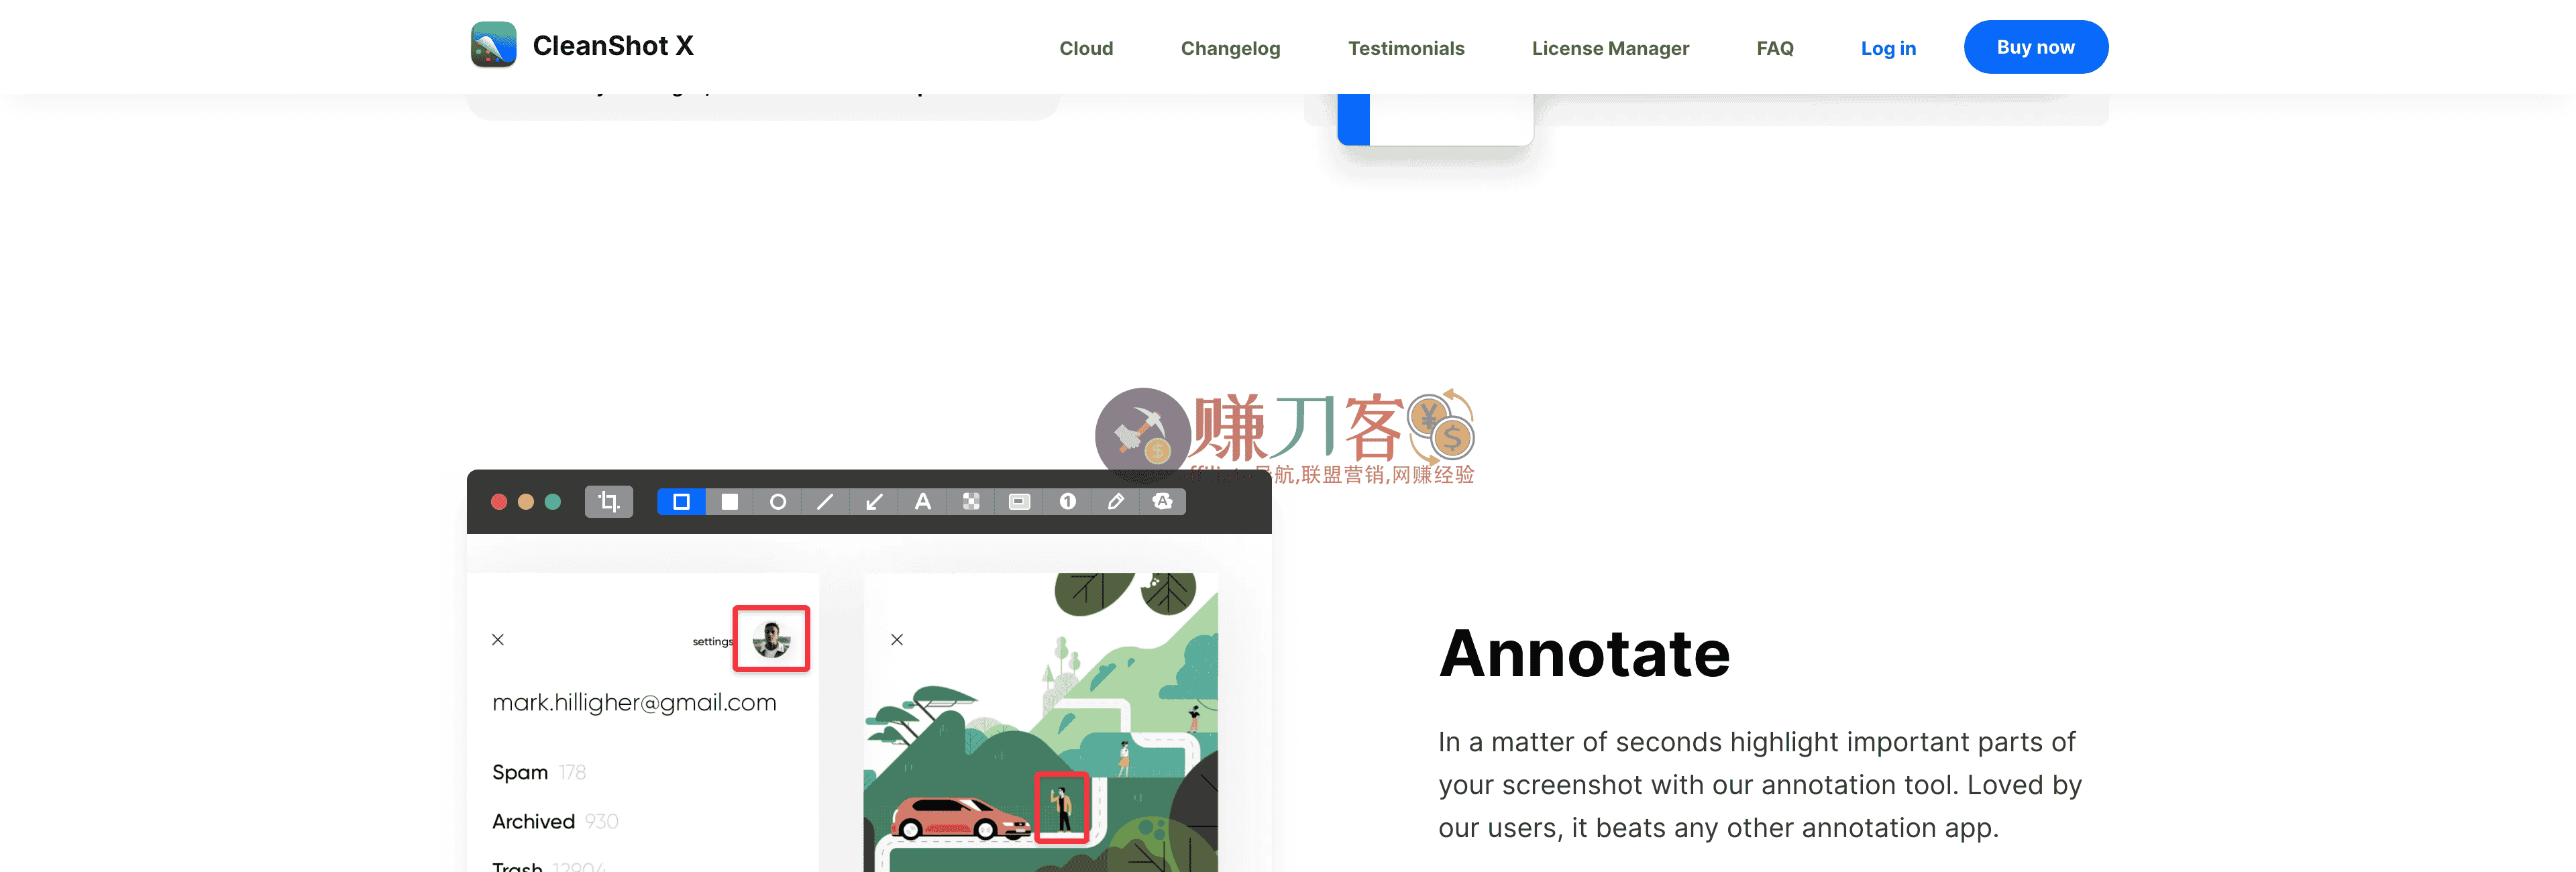Click the CleanShot X app logo icon
The image size is (2576, 872).
[x=493, y=45]
